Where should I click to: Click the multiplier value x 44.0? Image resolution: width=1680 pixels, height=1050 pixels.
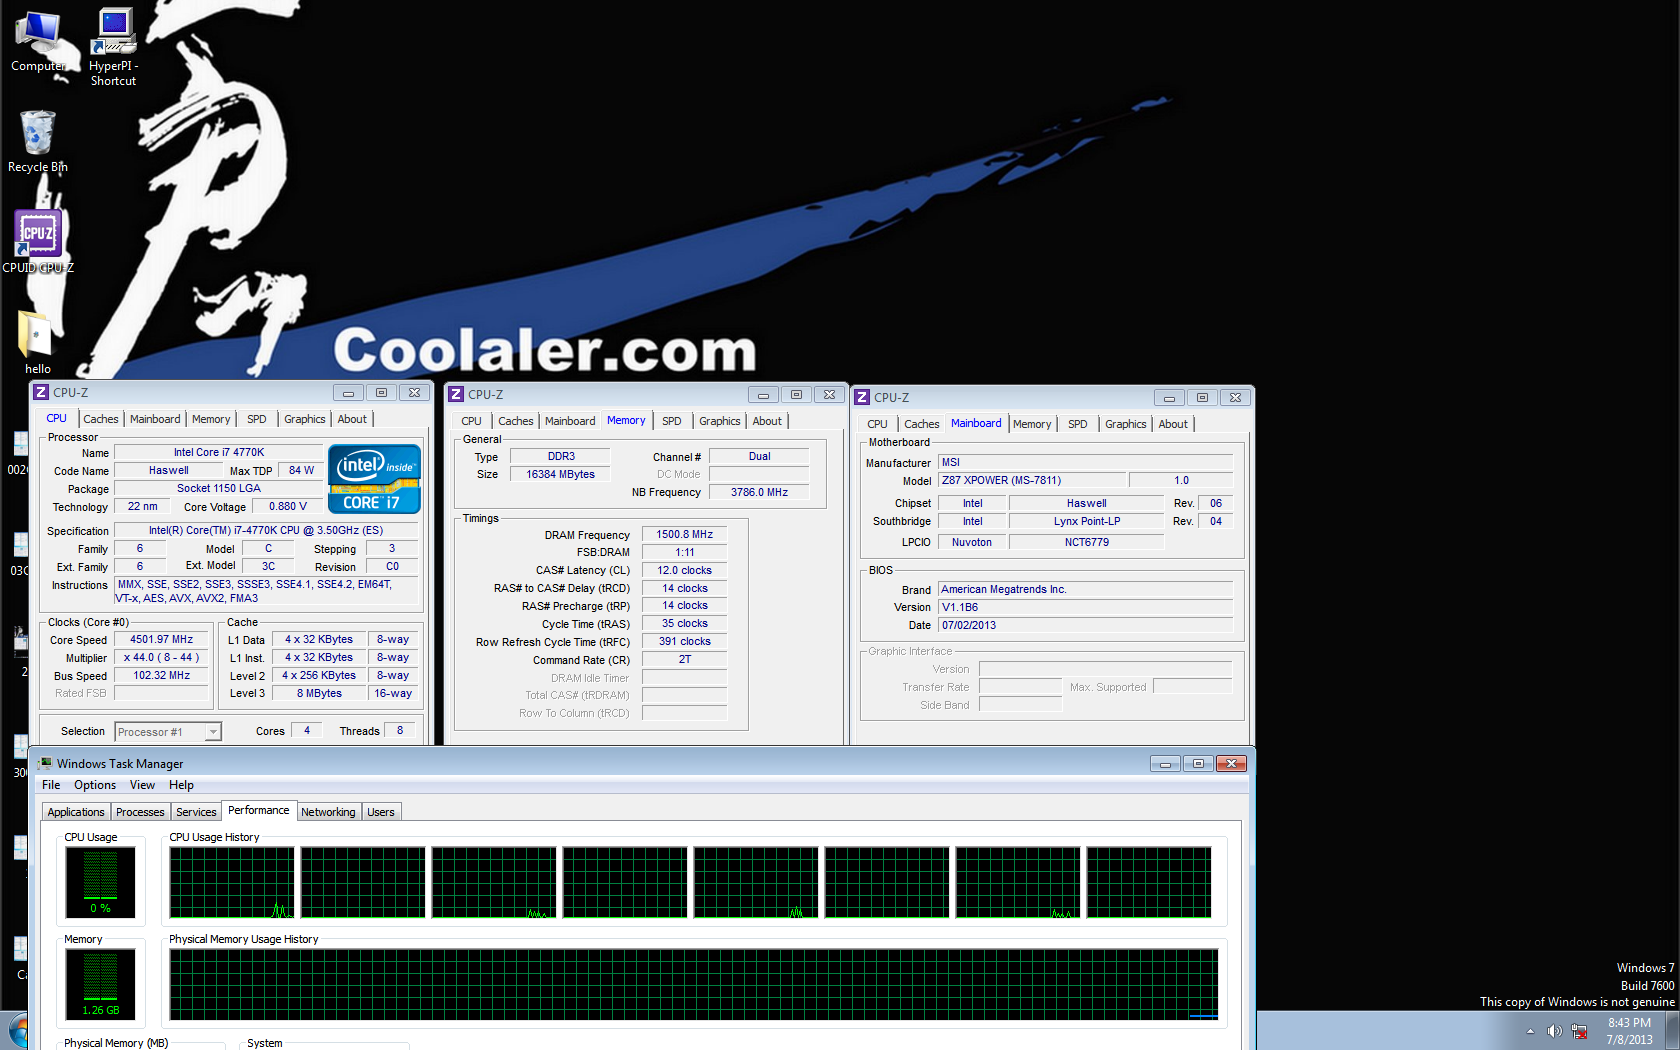pos(161,658)
